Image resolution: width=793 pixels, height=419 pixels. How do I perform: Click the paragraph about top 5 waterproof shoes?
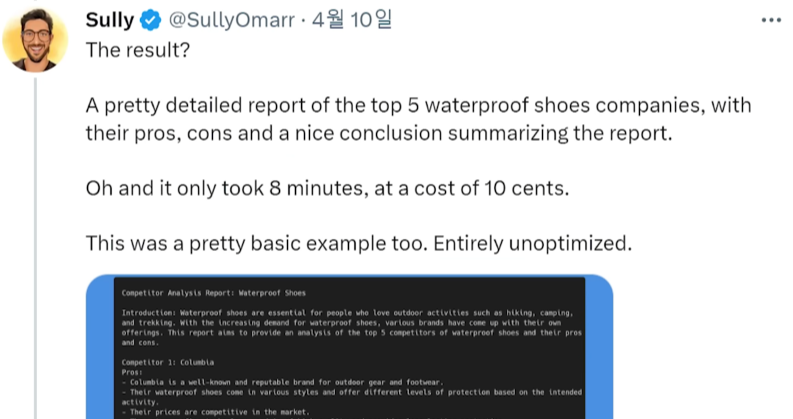(418, 120)
